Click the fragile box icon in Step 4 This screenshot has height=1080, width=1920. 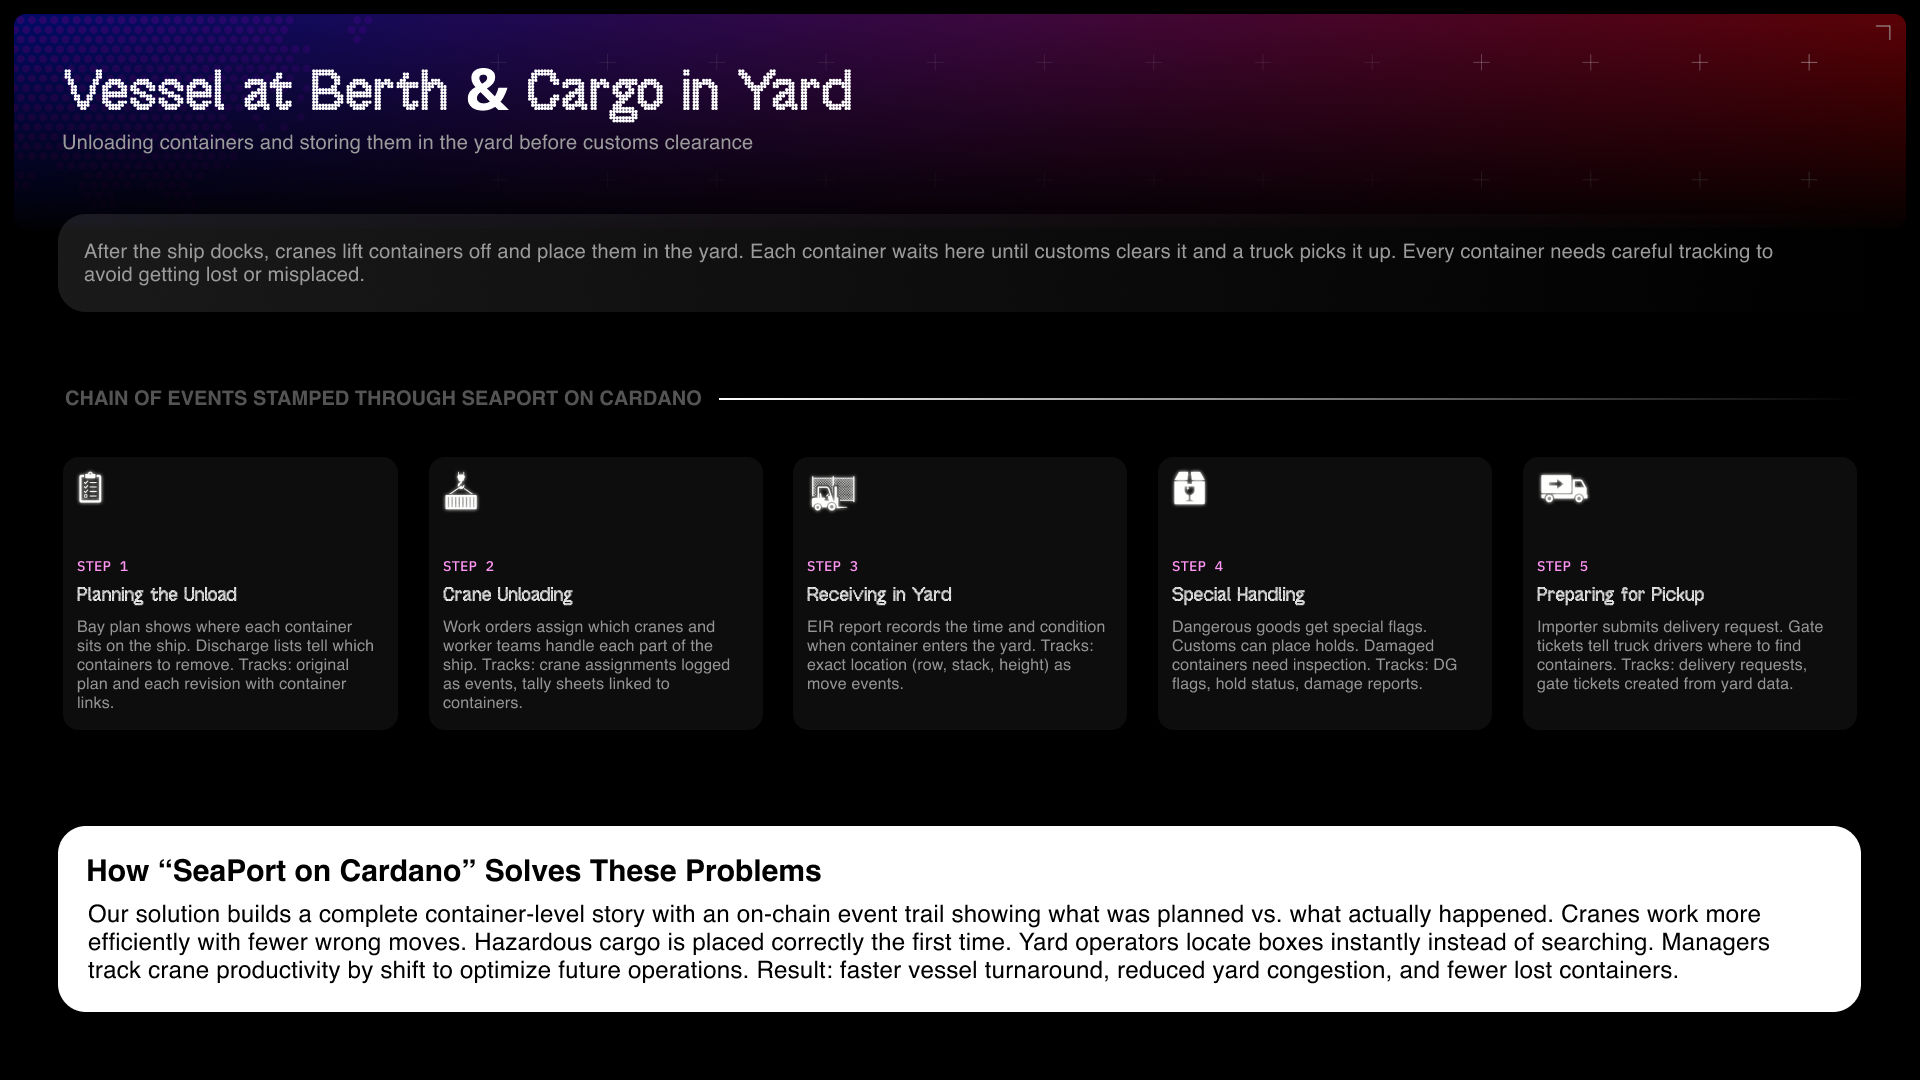tap(1189, 488)
